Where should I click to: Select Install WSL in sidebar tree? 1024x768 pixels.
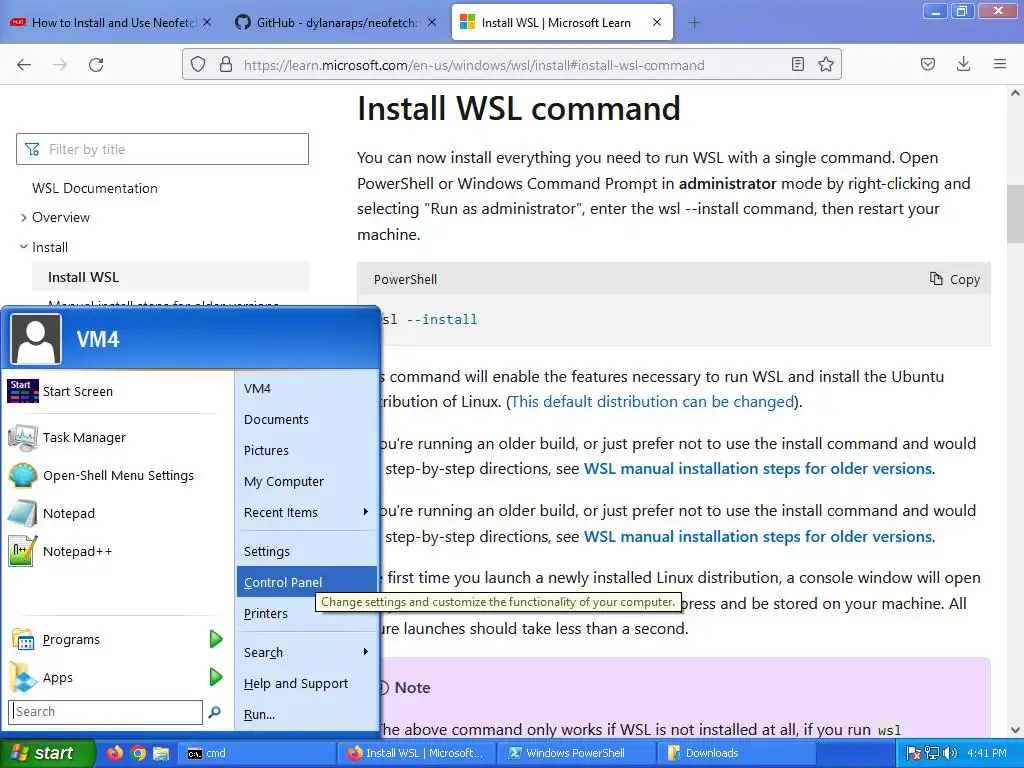pos(170,277)
